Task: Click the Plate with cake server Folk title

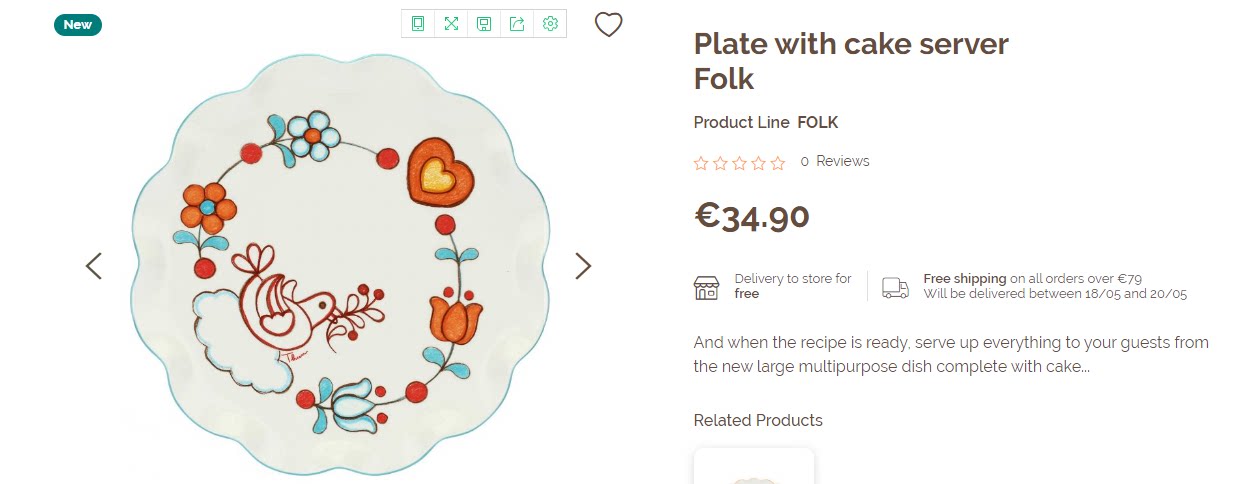Action: [x=851, y=61]
